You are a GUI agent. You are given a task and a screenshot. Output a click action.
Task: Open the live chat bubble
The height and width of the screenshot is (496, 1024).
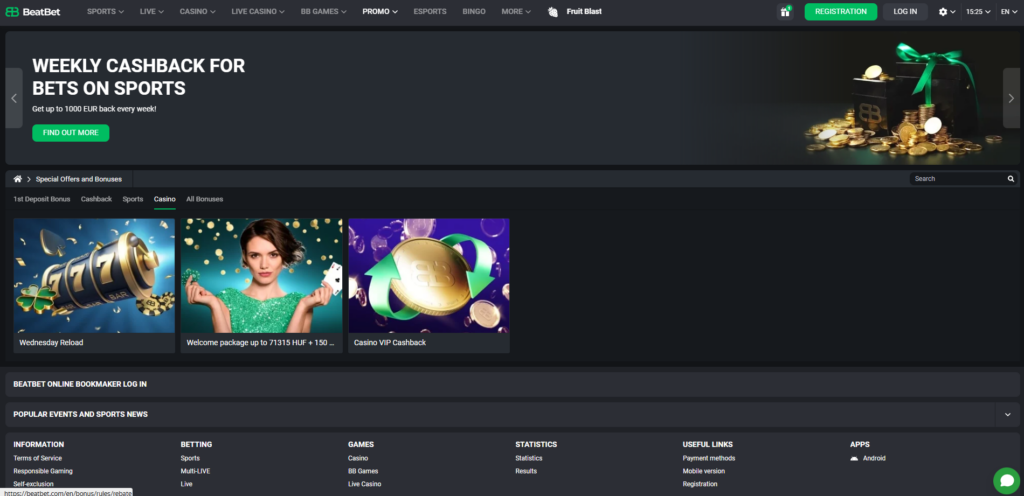[1006, 480]
